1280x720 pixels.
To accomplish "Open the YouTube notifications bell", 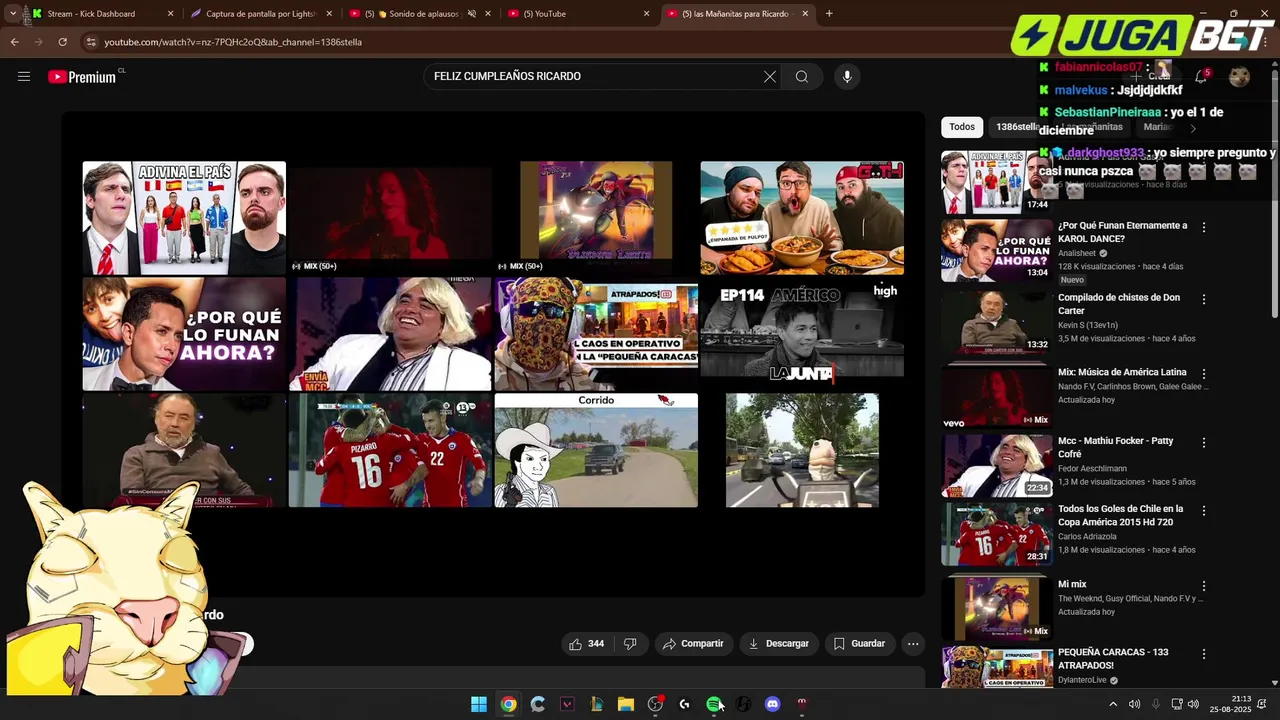I will [1201, 77].
